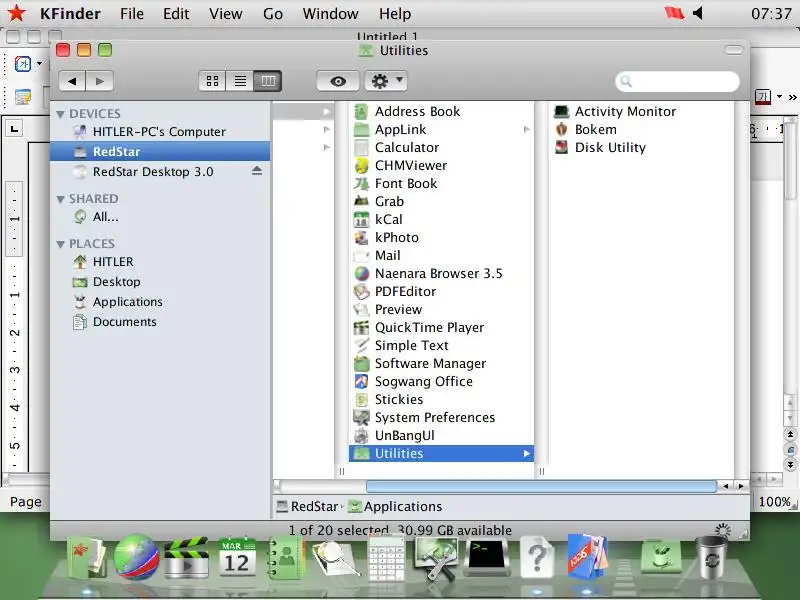Screen dimensions: 800x600
Task: Eject the RedStar Desktop 3.0 disc
Action: click(257, 171)
